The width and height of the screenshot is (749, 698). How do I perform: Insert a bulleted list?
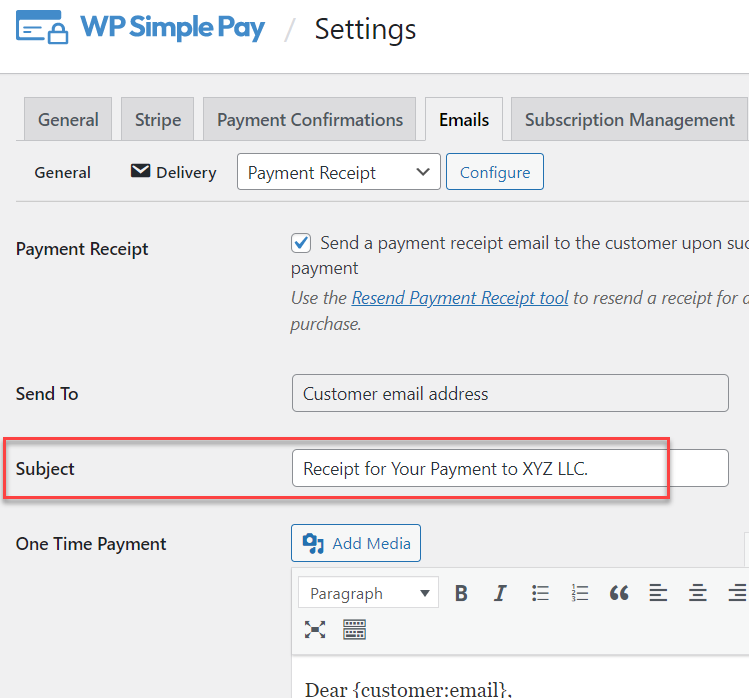tap(540, 593)
